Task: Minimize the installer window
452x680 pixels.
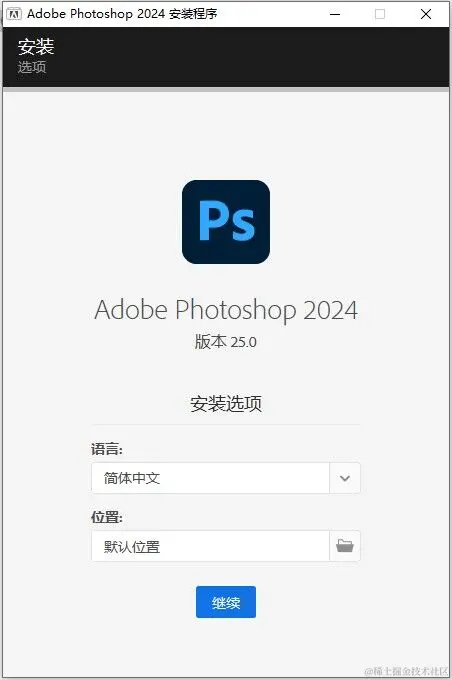Action: coord(335,14)
